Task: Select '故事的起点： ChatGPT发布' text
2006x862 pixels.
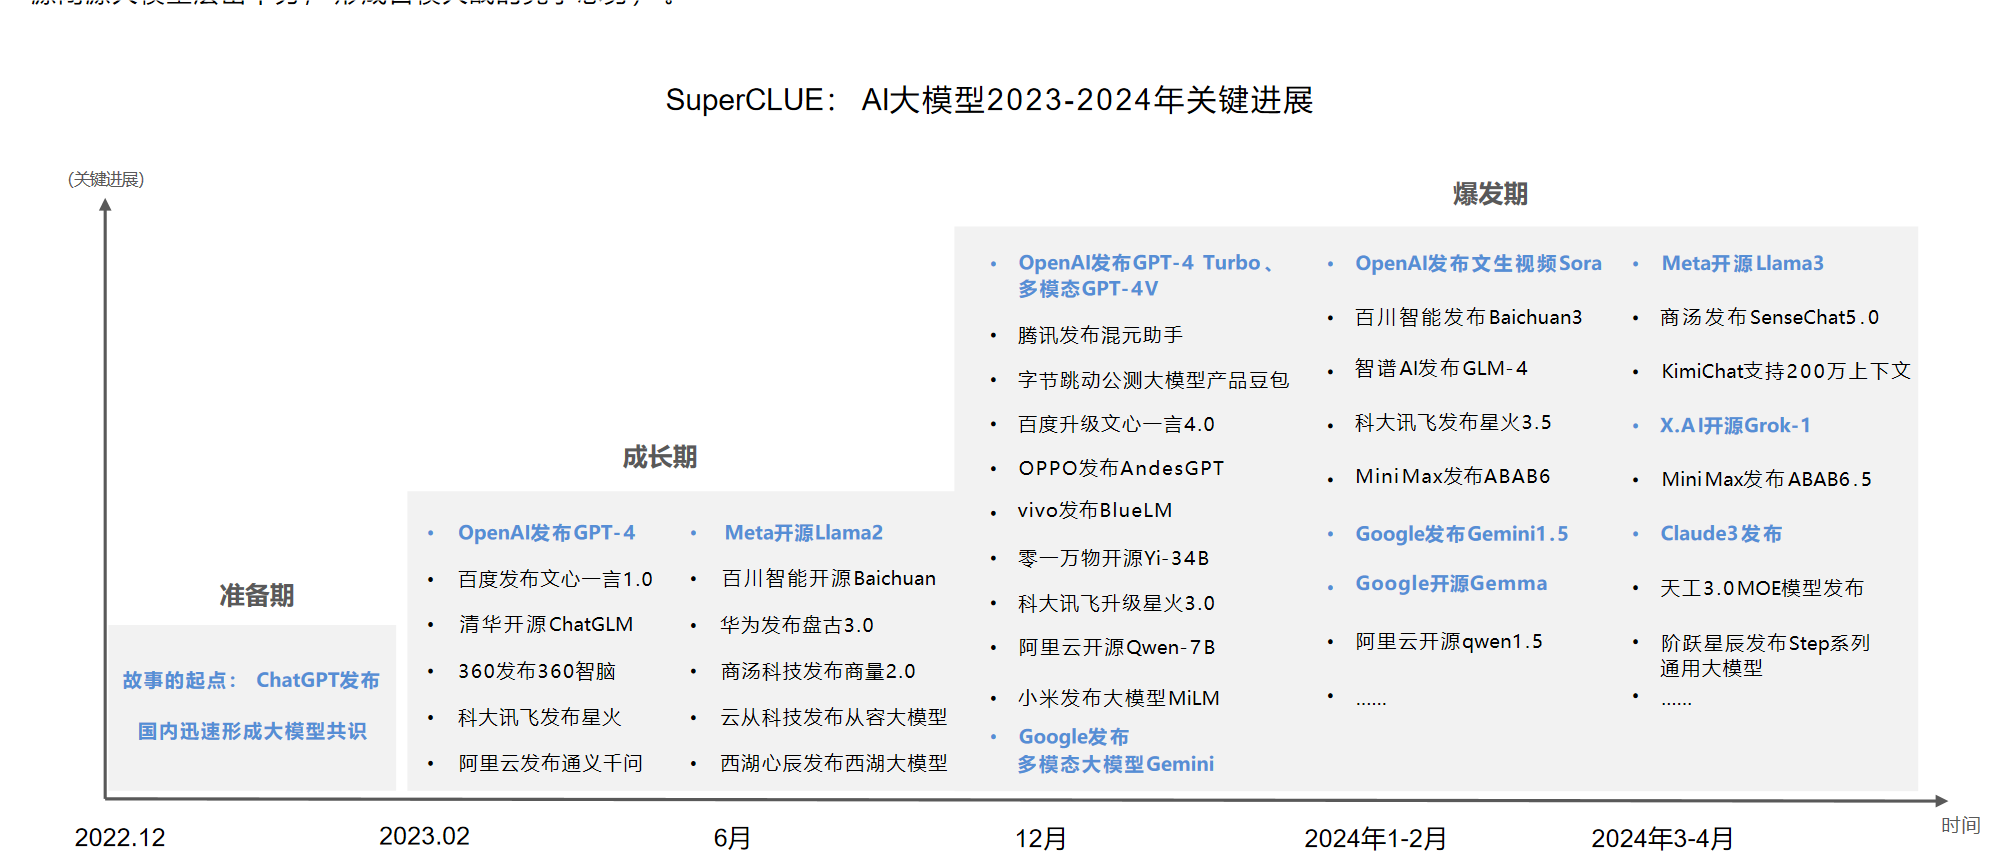Action: click(251, 680)
